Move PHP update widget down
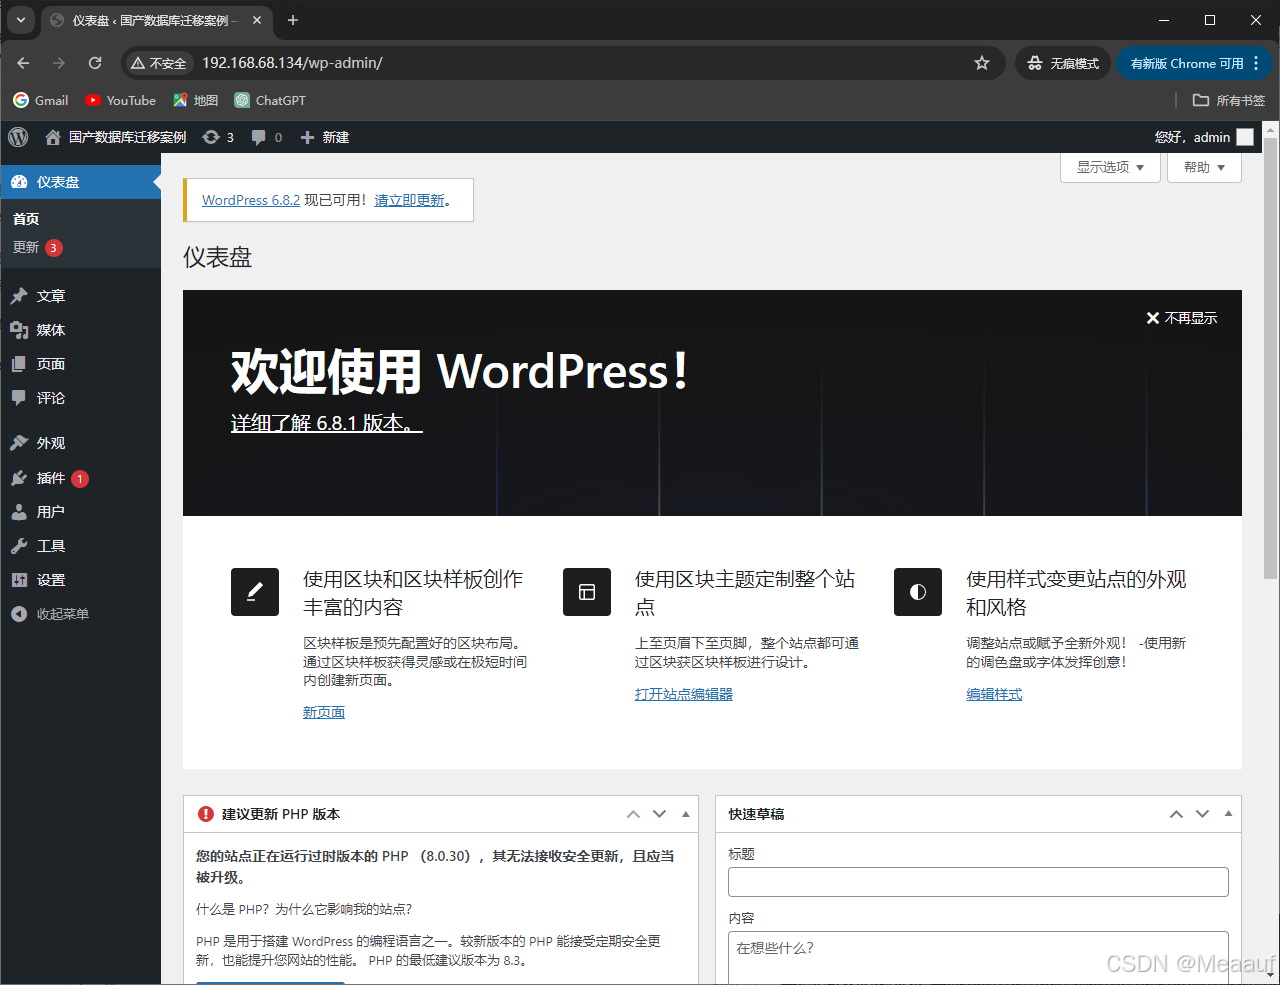This screenshot has height=985, width=1280. click(659, 814)
